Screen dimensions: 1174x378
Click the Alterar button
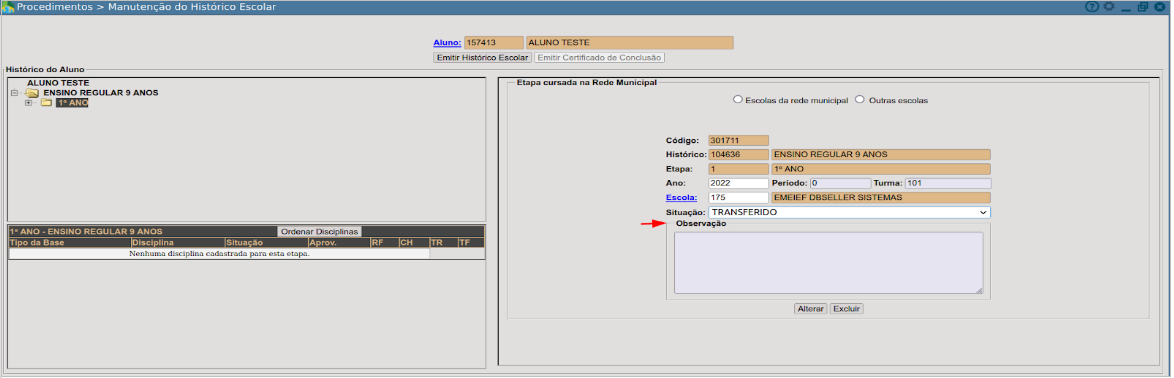[810, 308]
